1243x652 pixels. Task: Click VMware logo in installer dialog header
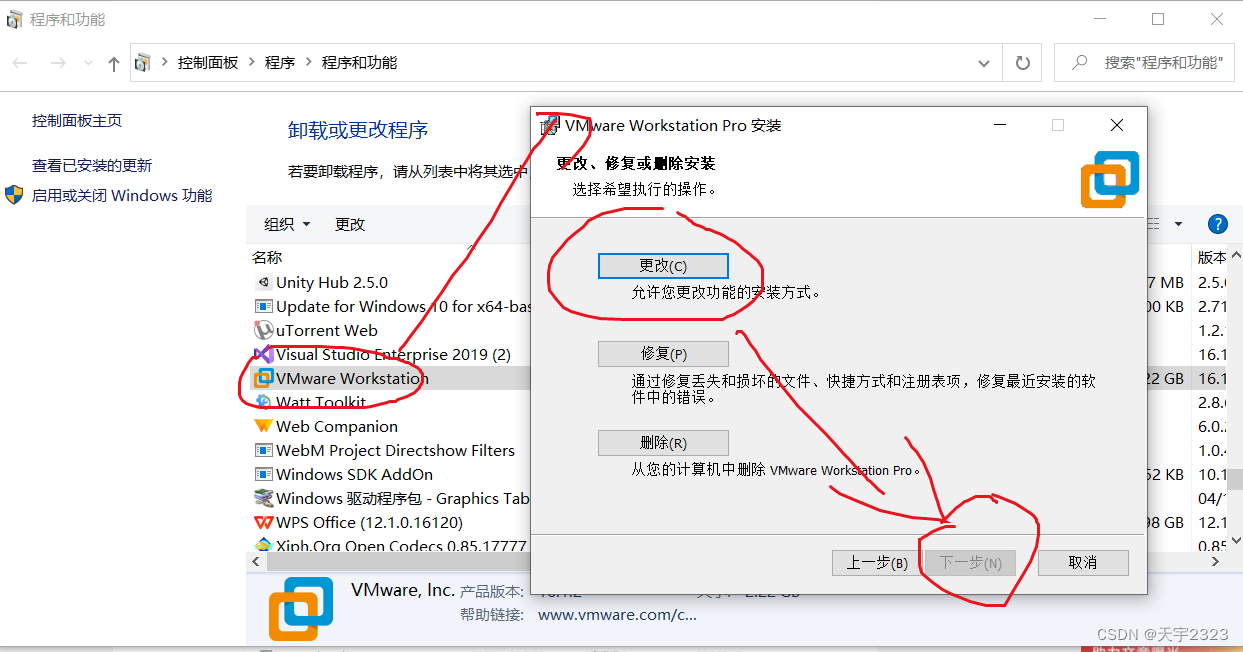(x=1110, y=180)
